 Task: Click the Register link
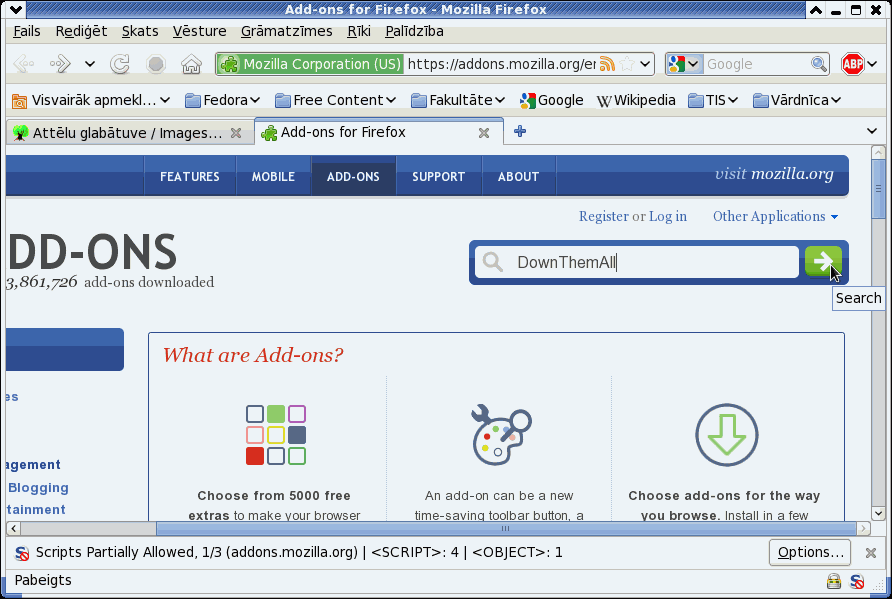point(604,216)
